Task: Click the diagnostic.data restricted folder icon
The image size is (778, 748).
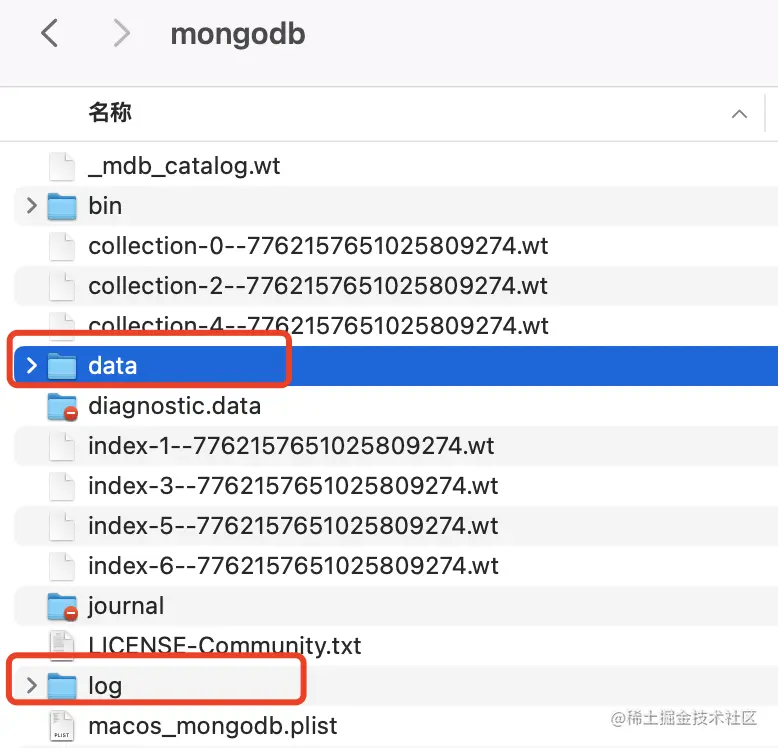Action: pyautogui.click(x=62, y=406)
